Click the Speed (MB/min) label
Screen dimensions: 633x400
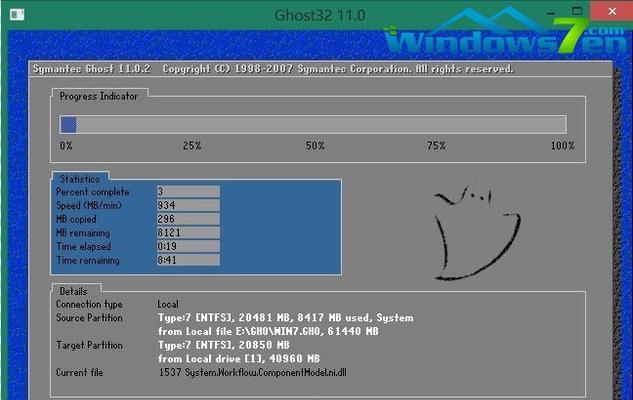click(x=88, y=205)
